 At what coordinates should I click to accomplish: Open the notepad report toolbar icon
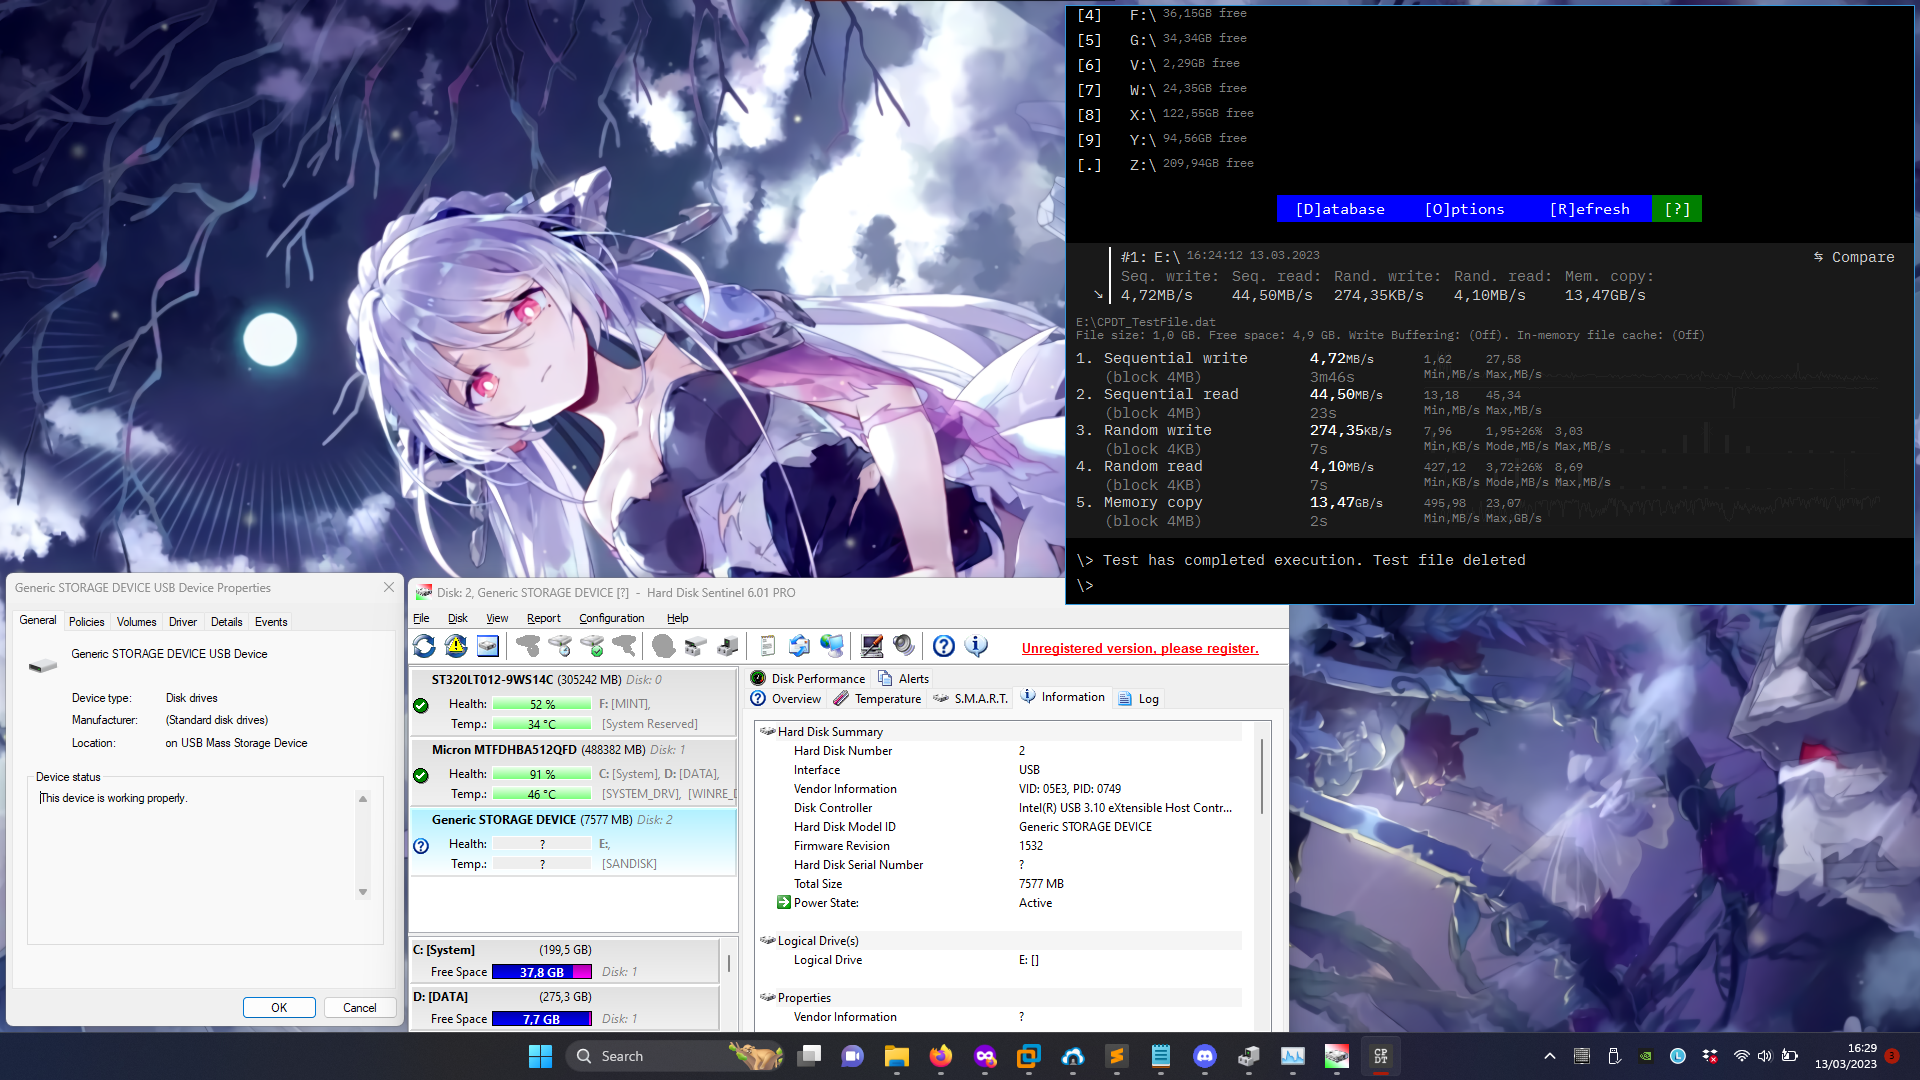point(768,647)
